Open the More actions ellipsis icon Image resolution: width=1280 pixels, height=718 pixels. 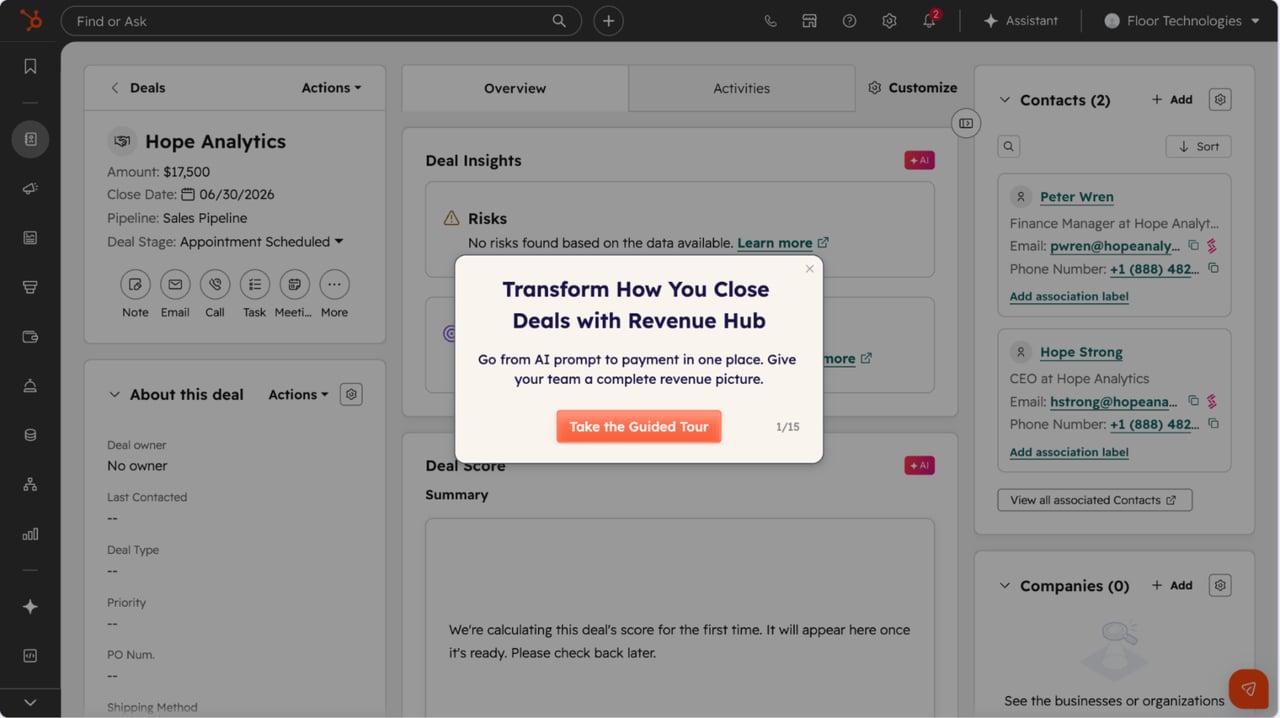(x=334, y=285)
